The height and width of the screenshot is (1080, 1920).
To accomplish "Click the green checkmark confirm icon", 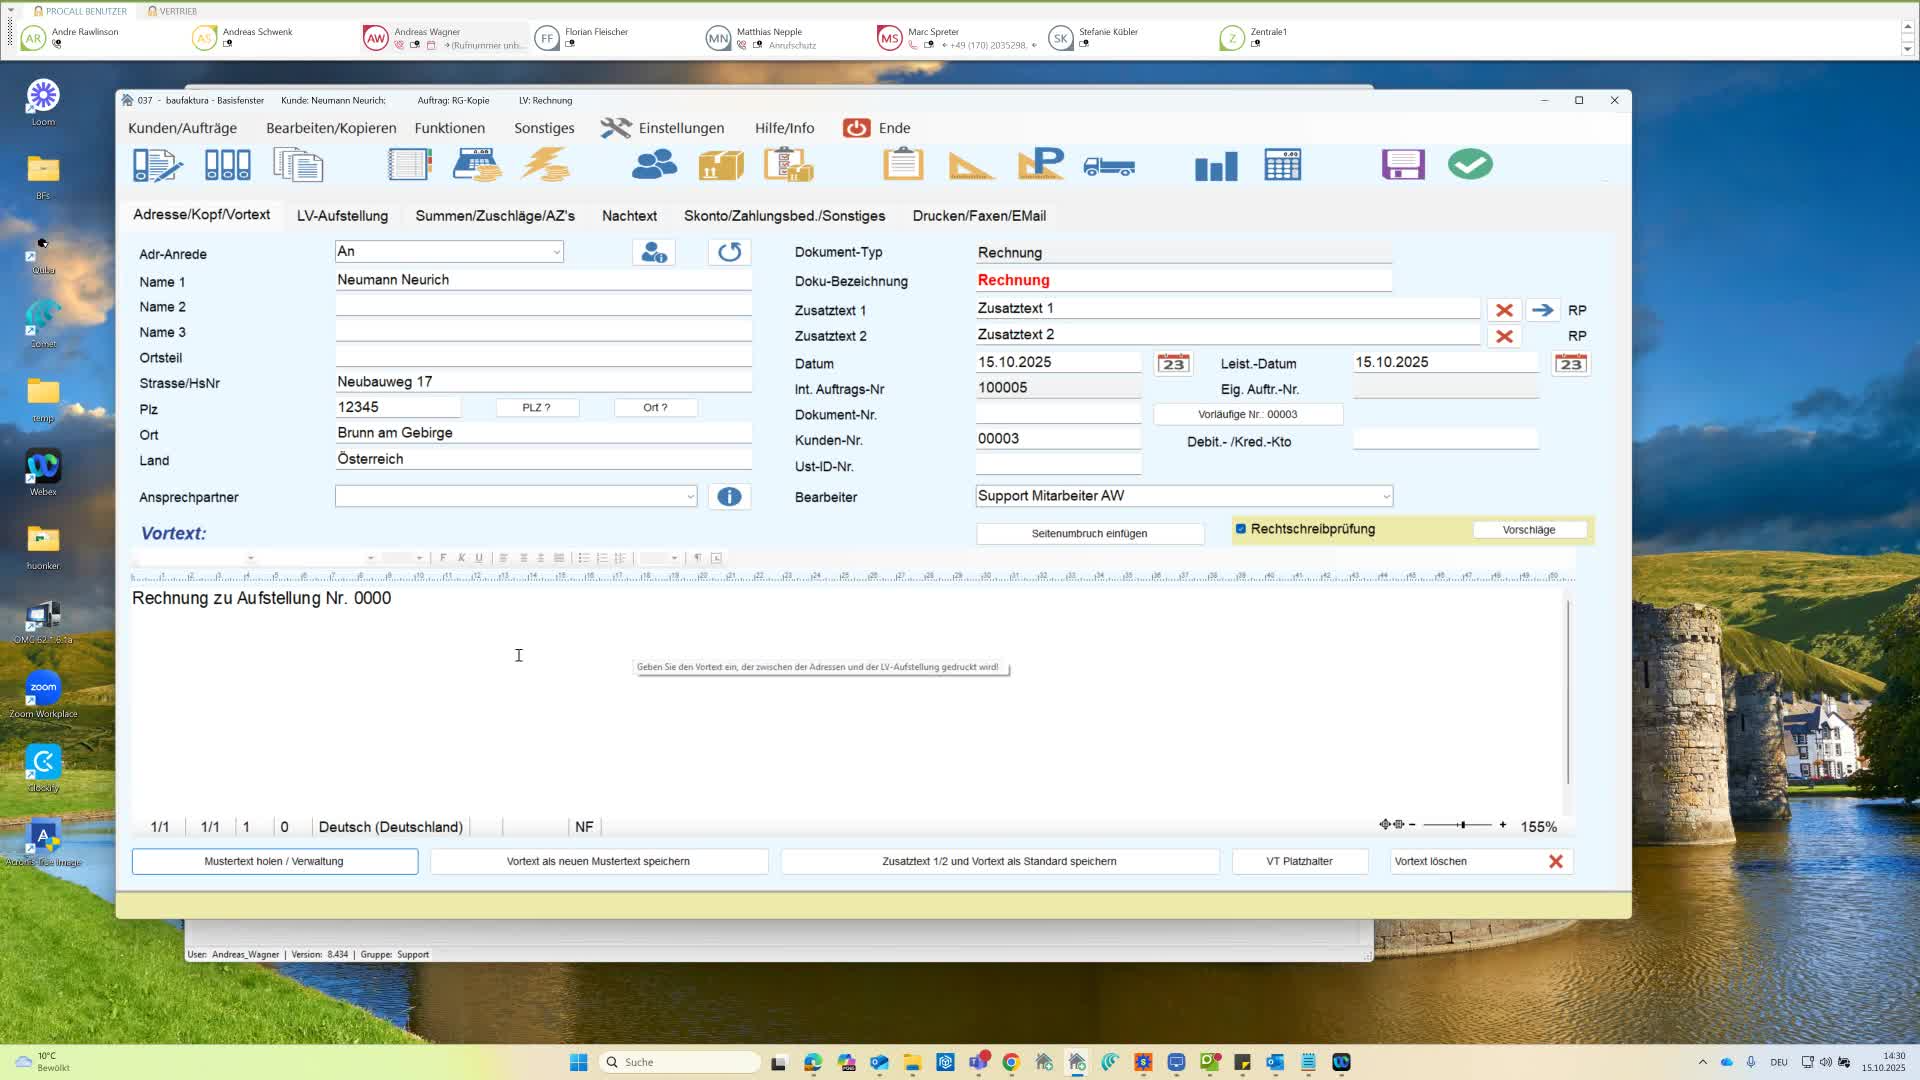I will pyautogui.click(x=1469, y=165).
